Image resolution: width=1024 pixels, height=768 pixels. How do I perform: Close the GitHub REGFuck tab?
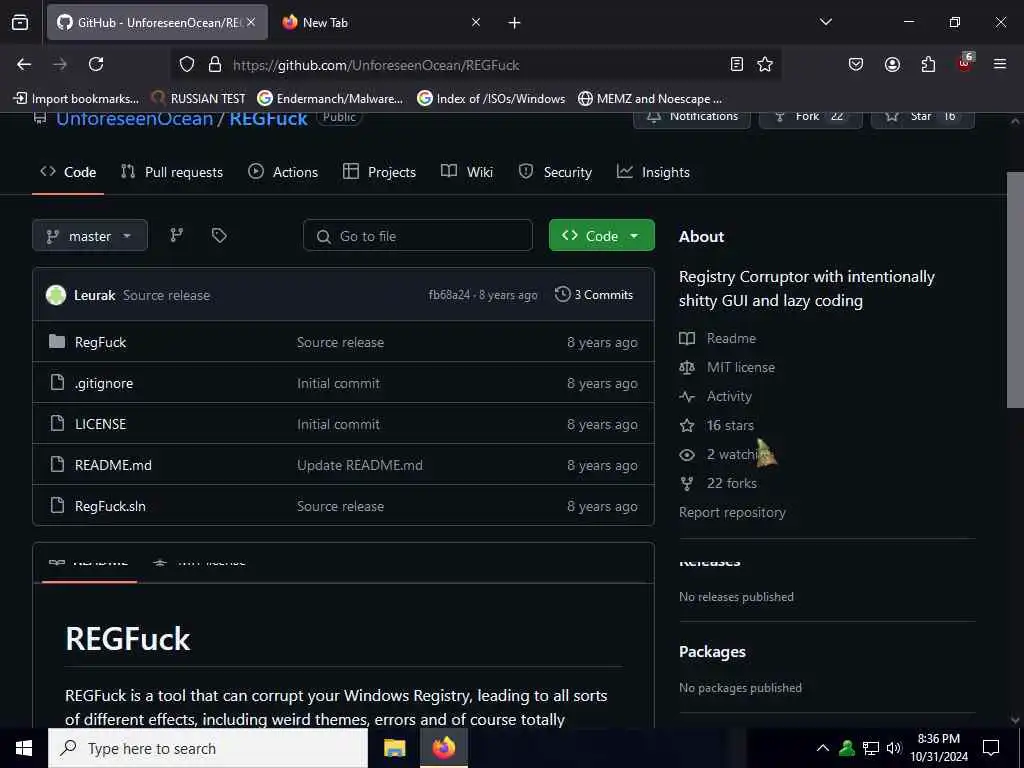pos(251,22)
